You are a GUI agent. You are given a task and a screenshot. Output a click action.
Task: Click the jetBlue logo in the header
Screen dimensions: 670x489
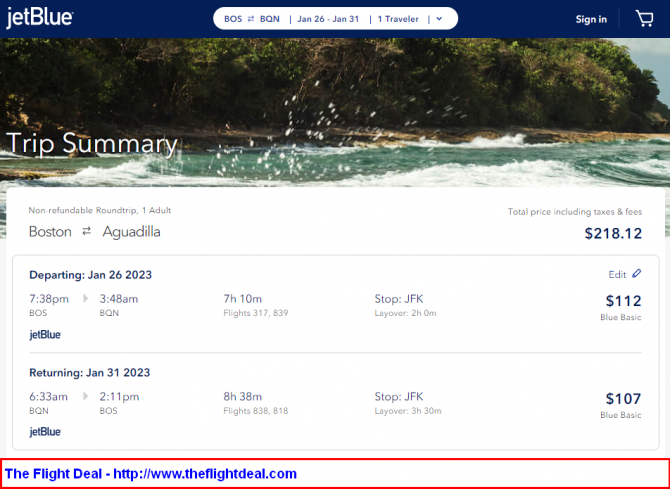39,18
